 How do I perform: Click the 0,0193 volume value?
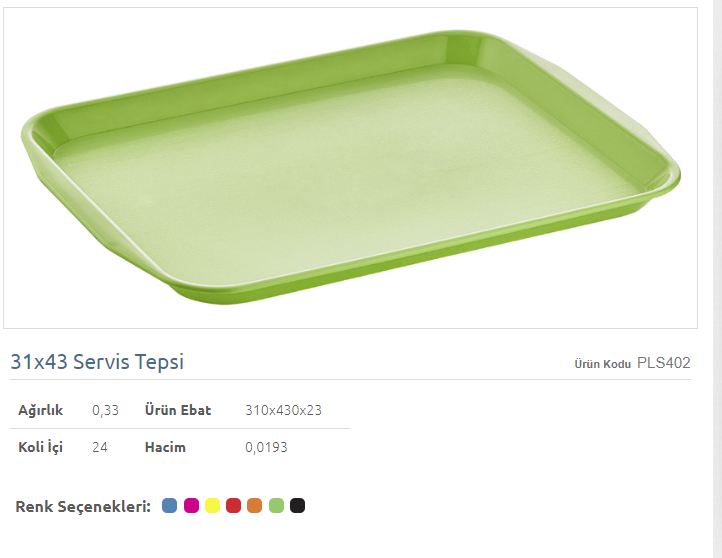coord(266,447)
